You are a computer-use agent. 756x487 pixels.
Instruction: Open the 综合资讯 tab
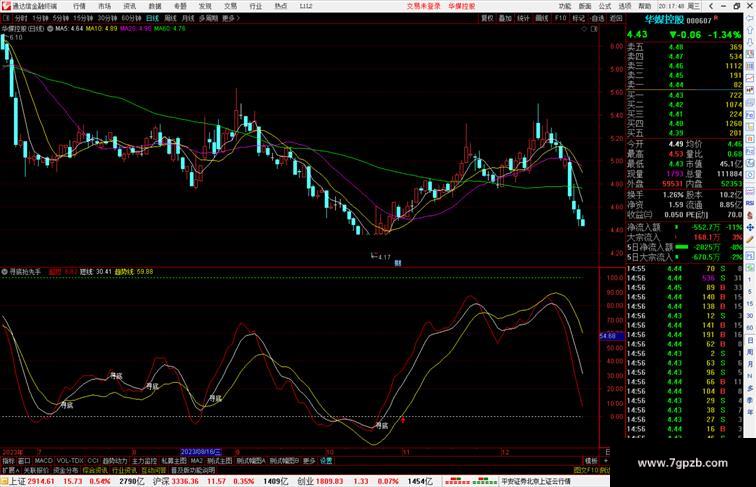tap(95, 470)
